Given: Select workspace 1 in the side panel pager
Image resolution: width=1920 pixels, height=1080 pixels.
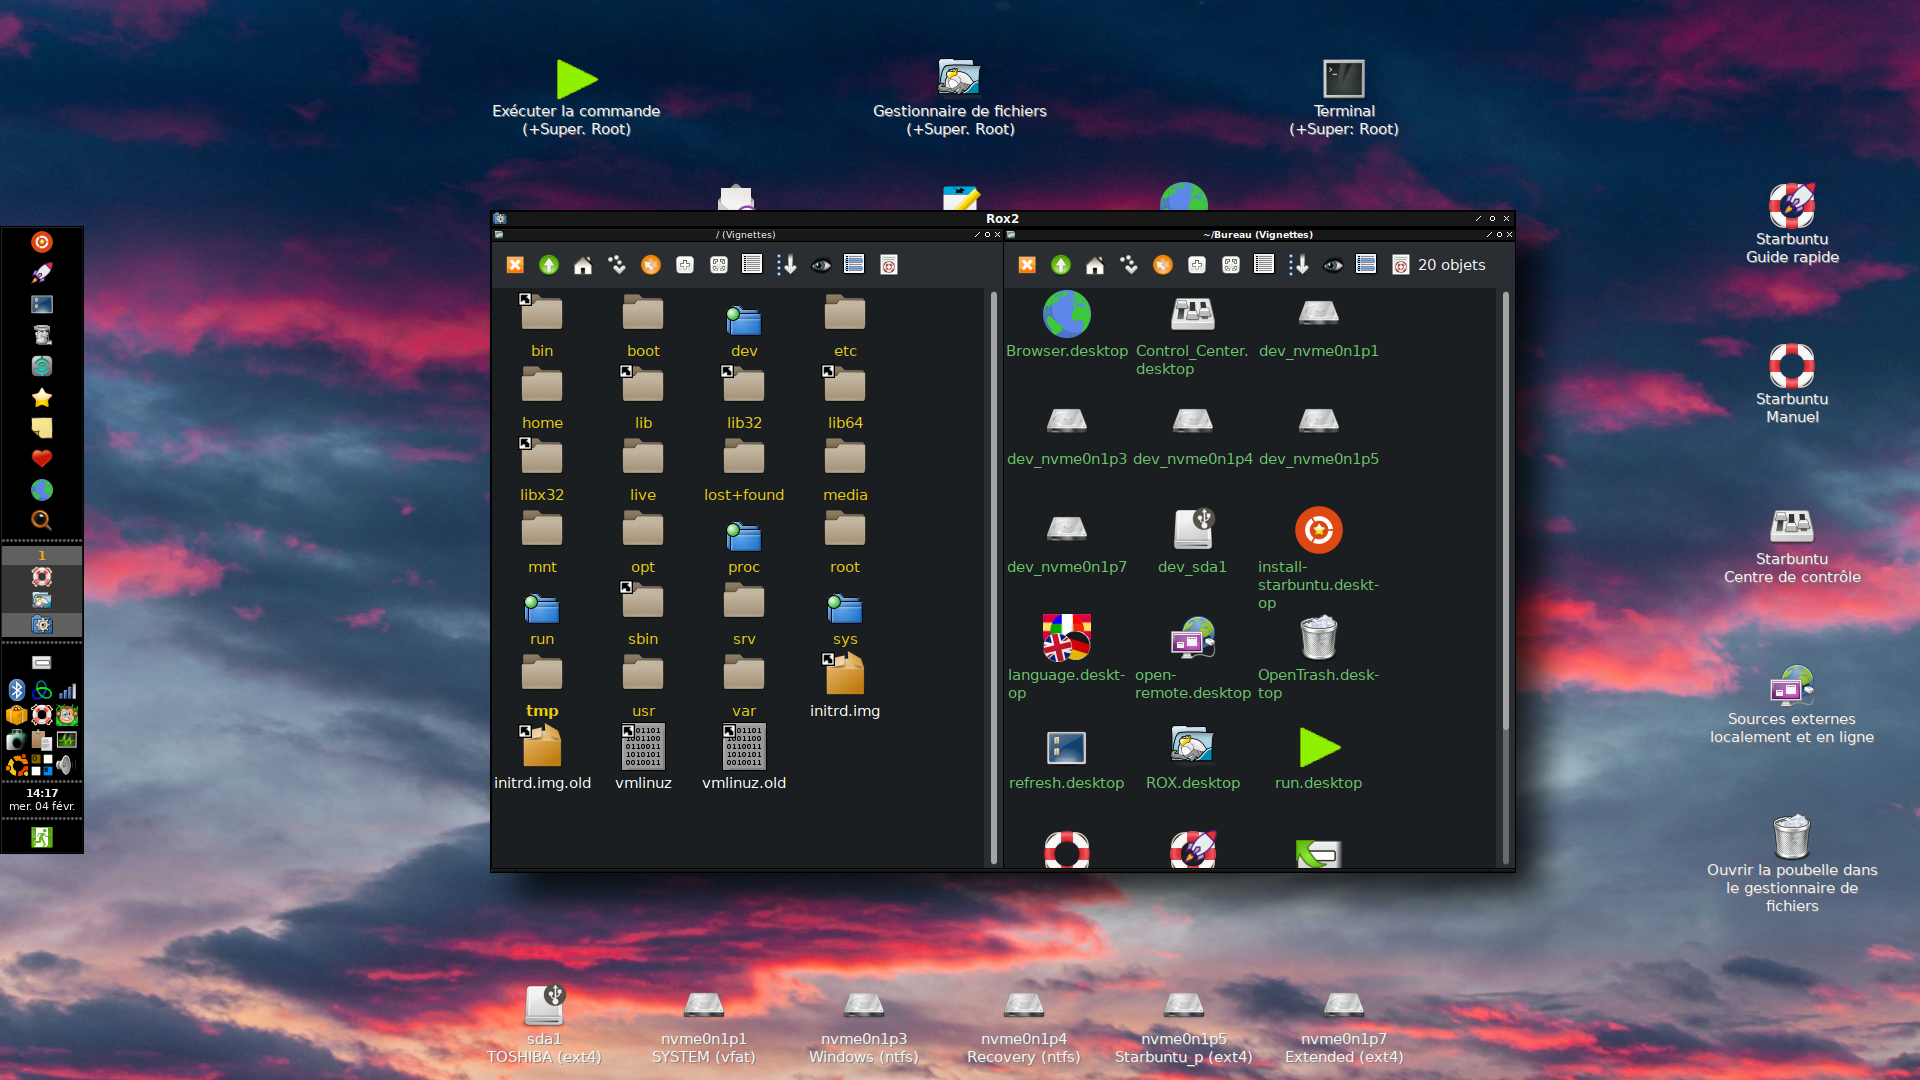Looking at the screenshot, I should pyautogui.click(x=41, y=555).
